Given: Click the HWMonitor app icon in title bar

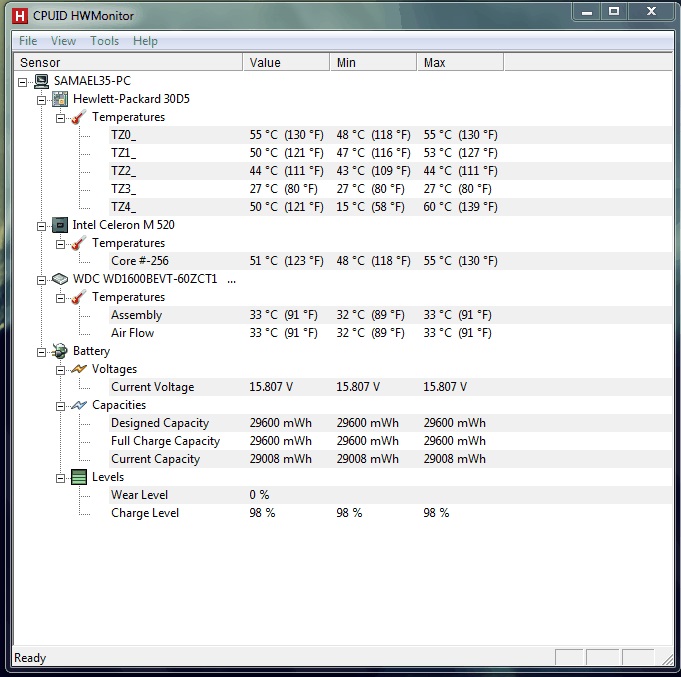Looking at the screenshot, I should [x=19, y=16].
